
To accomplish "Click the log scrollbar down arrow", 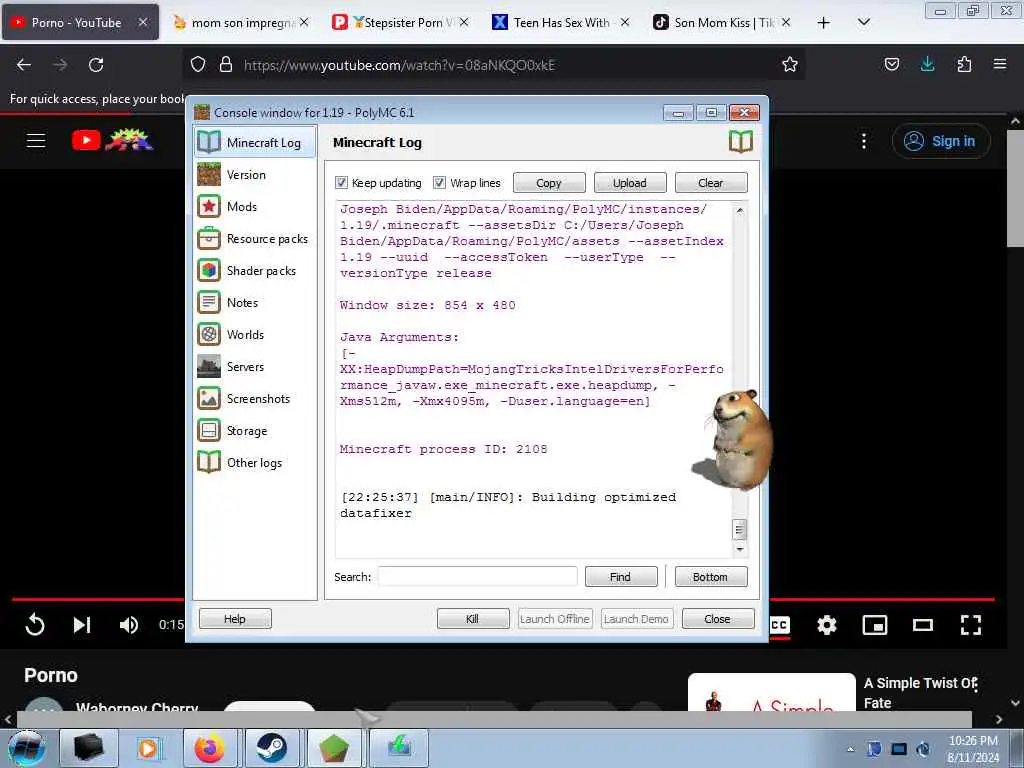I will tap(739, 549).
